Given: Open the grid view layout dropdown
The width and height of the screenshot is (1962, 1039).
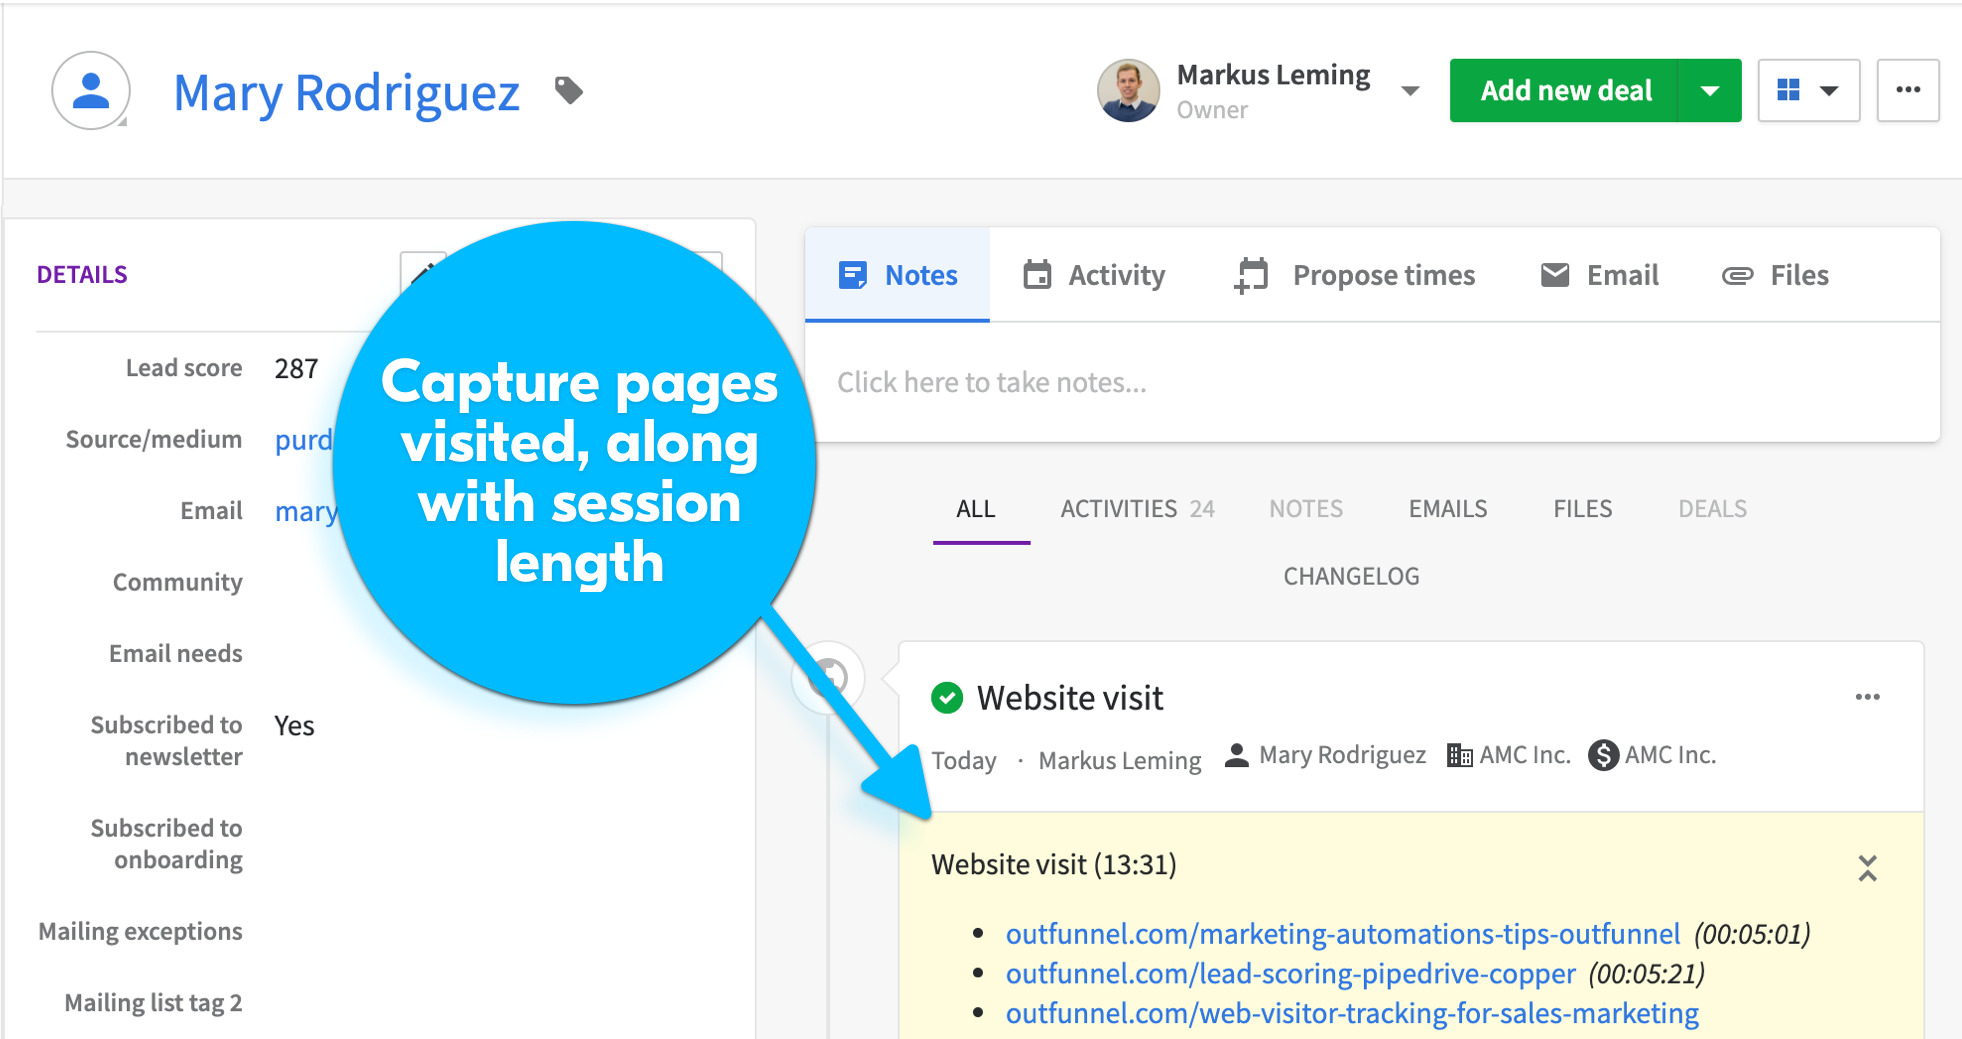Looking at the screenshot, I should [x=1808, y=91].
